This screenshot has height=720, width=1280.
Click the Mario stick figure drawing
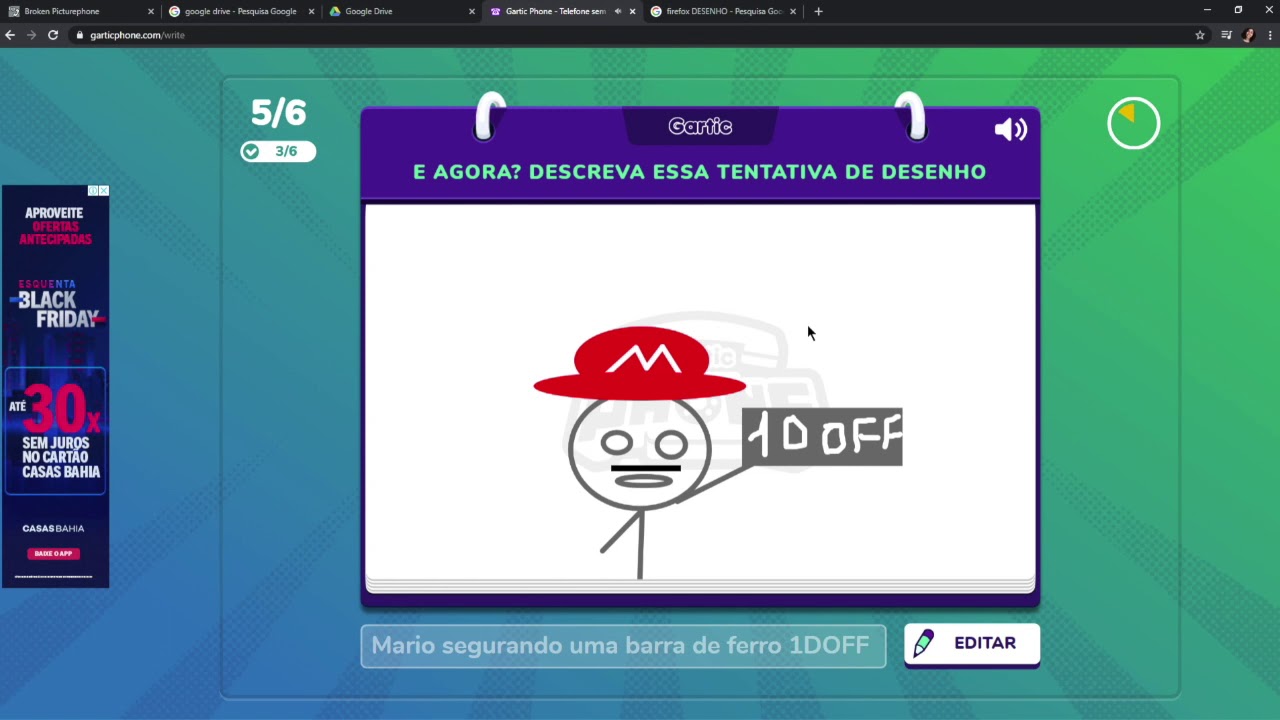pos(640,440)
